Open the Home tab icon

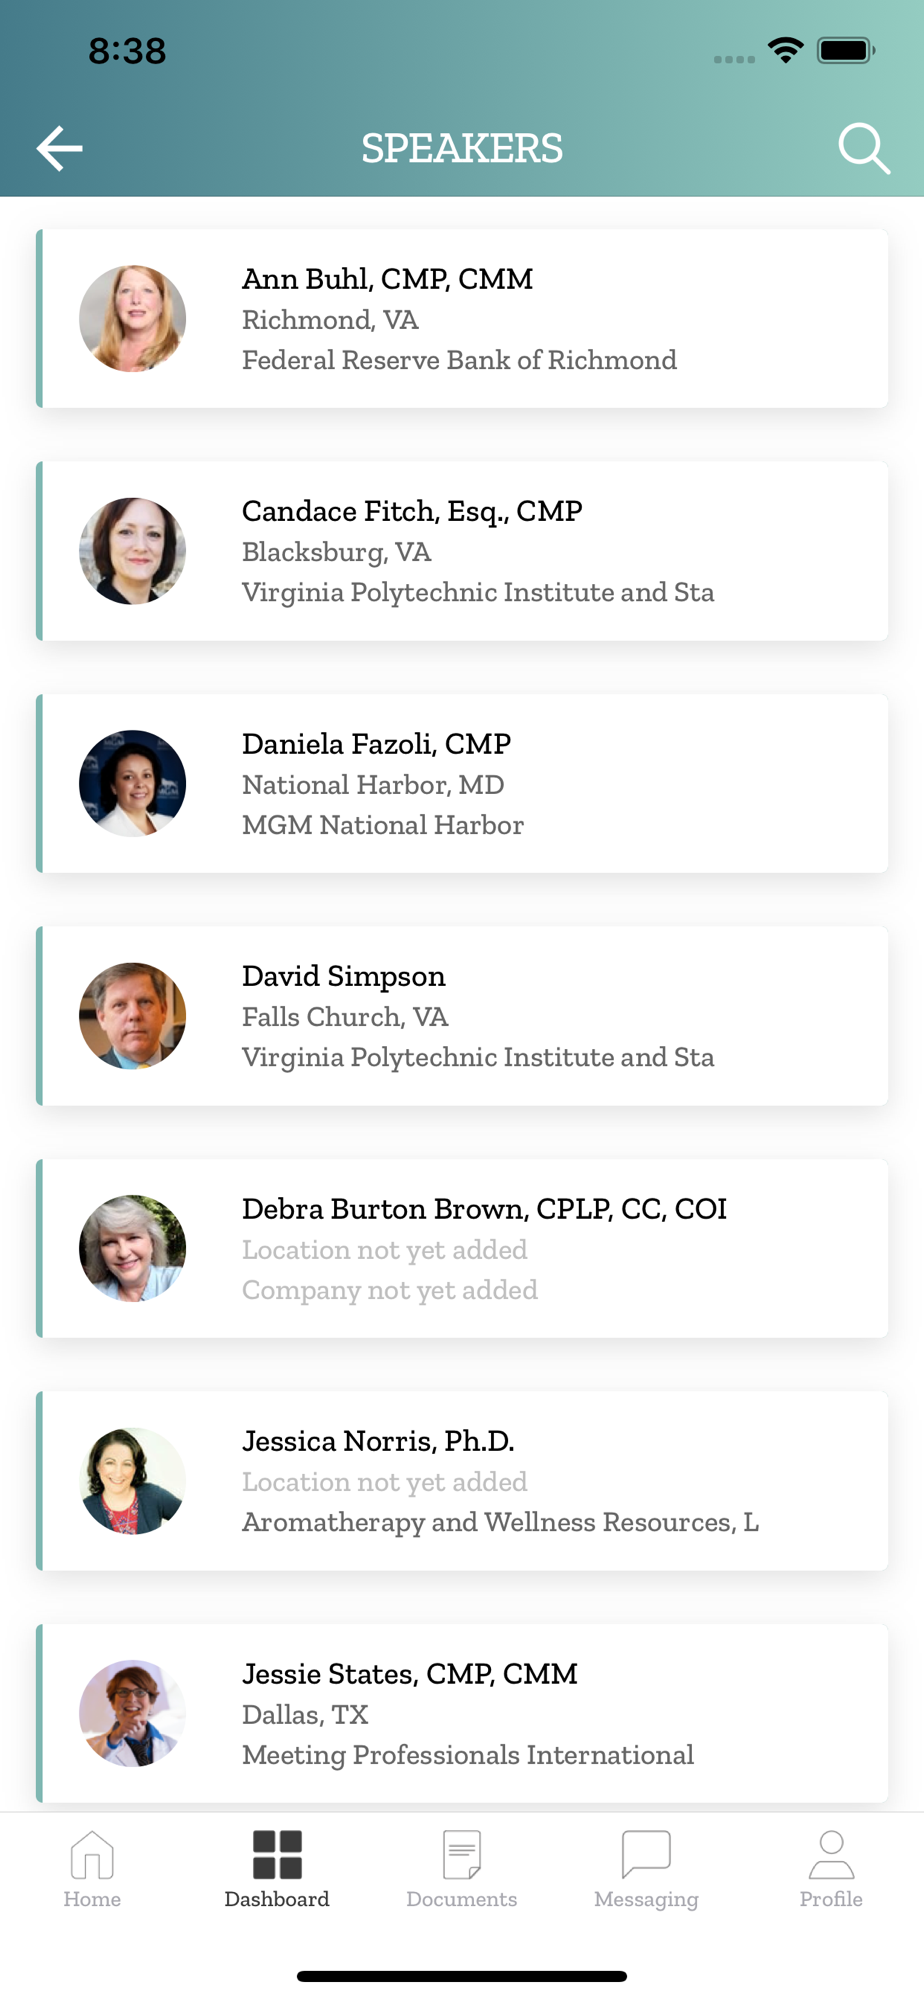[92, 1855]
